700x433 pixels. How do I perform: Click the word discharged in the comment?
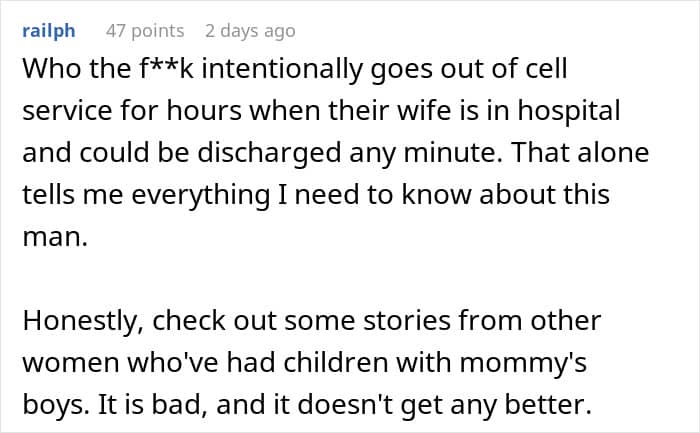(269, 153)
